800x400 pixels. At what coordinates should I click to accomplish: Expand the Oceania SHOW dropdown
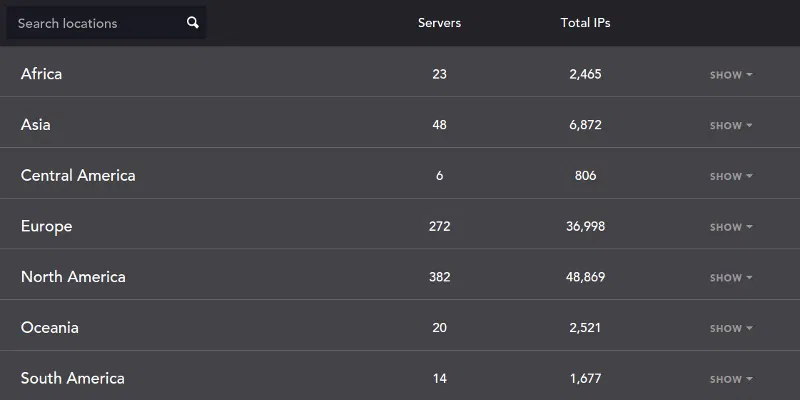click(731, 329)
